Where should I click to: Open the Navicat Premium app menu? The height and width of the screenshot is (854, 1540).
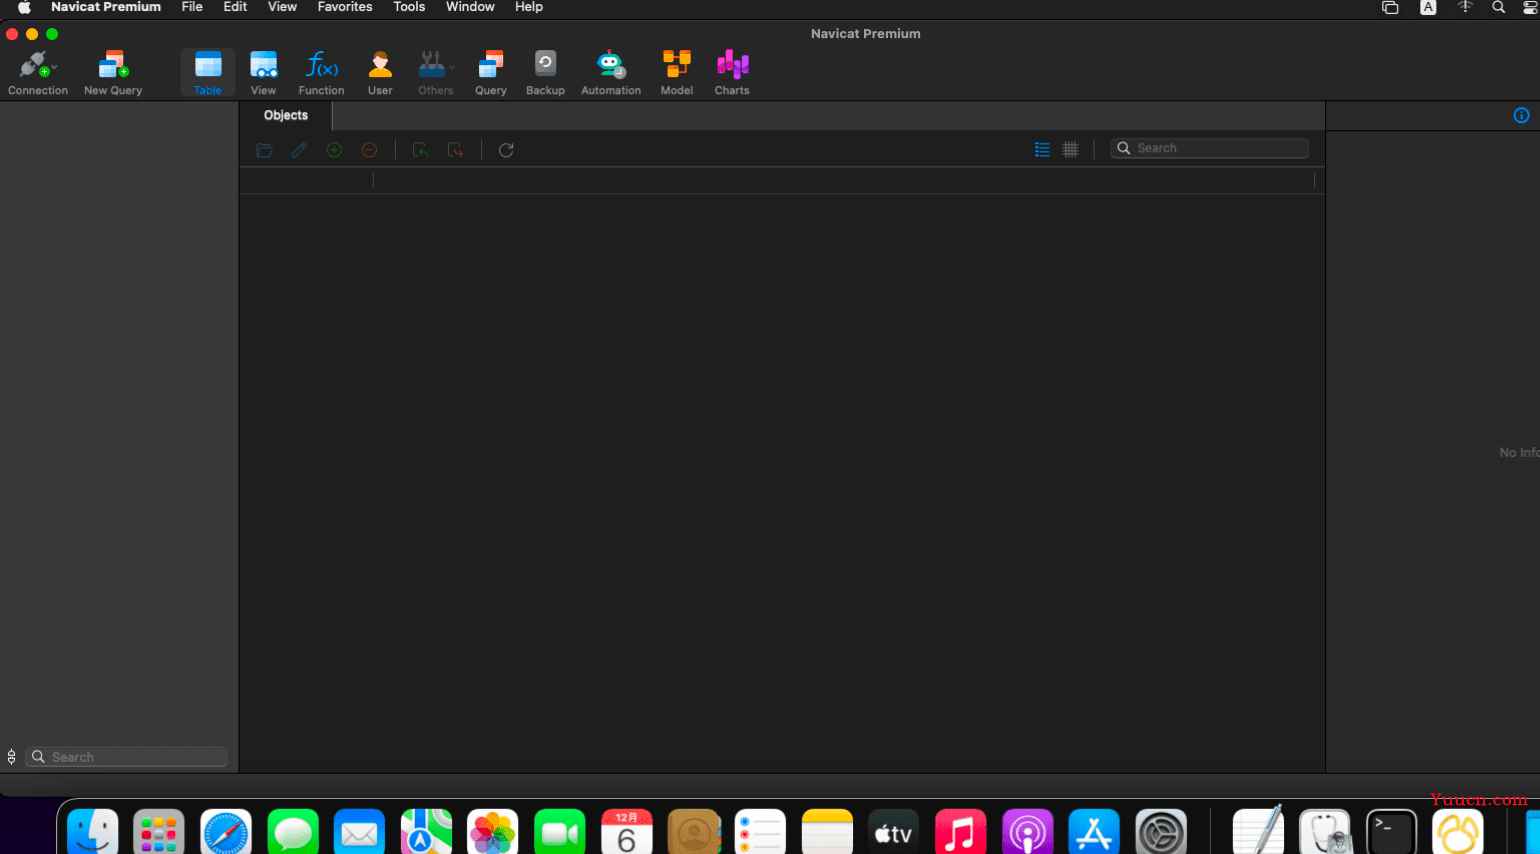click(x=106, y=7)
